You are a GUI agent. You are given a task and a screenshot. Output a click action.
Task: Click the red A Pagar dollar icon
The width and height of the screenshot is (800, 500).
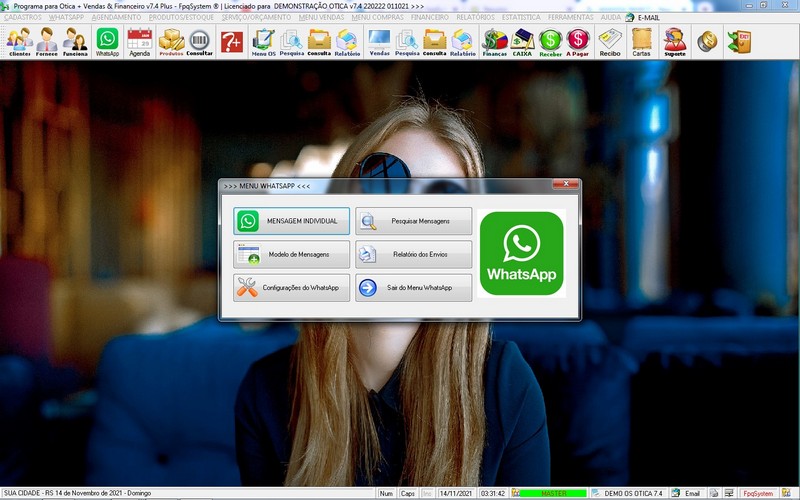click(x=578, y=42)
